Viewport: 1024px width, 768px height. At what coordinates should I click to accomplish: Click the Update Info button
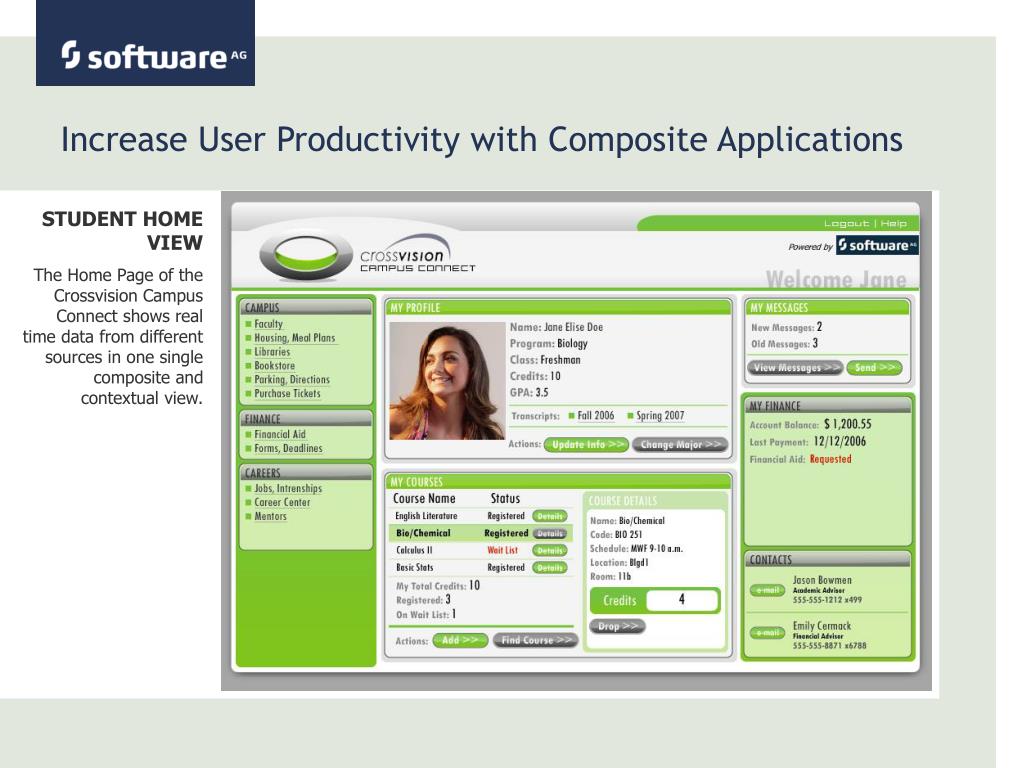(x=586, y=445)
